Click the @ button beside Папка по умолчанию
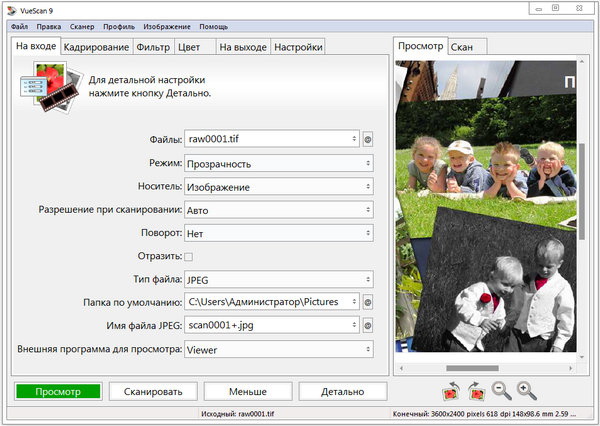The image size is (600, 426). (x=368, y=301)
